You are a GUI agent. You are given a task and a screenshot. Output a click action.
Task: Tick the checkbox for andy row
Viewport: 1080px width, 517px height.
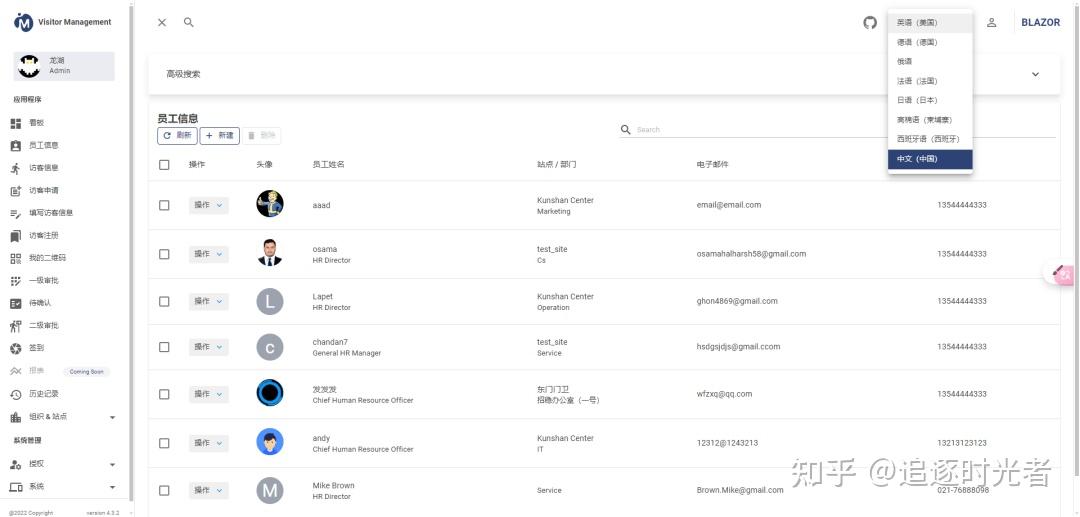[164, 443]
